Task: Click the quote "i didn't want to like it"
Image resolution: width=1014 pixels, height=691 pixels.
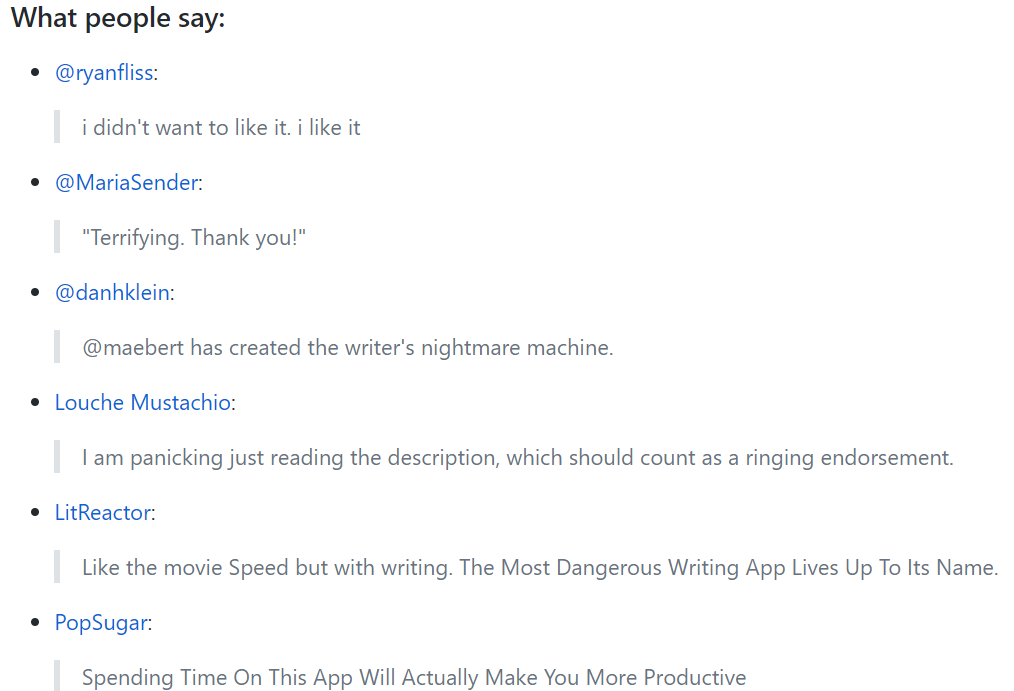Action: (221, 128)
